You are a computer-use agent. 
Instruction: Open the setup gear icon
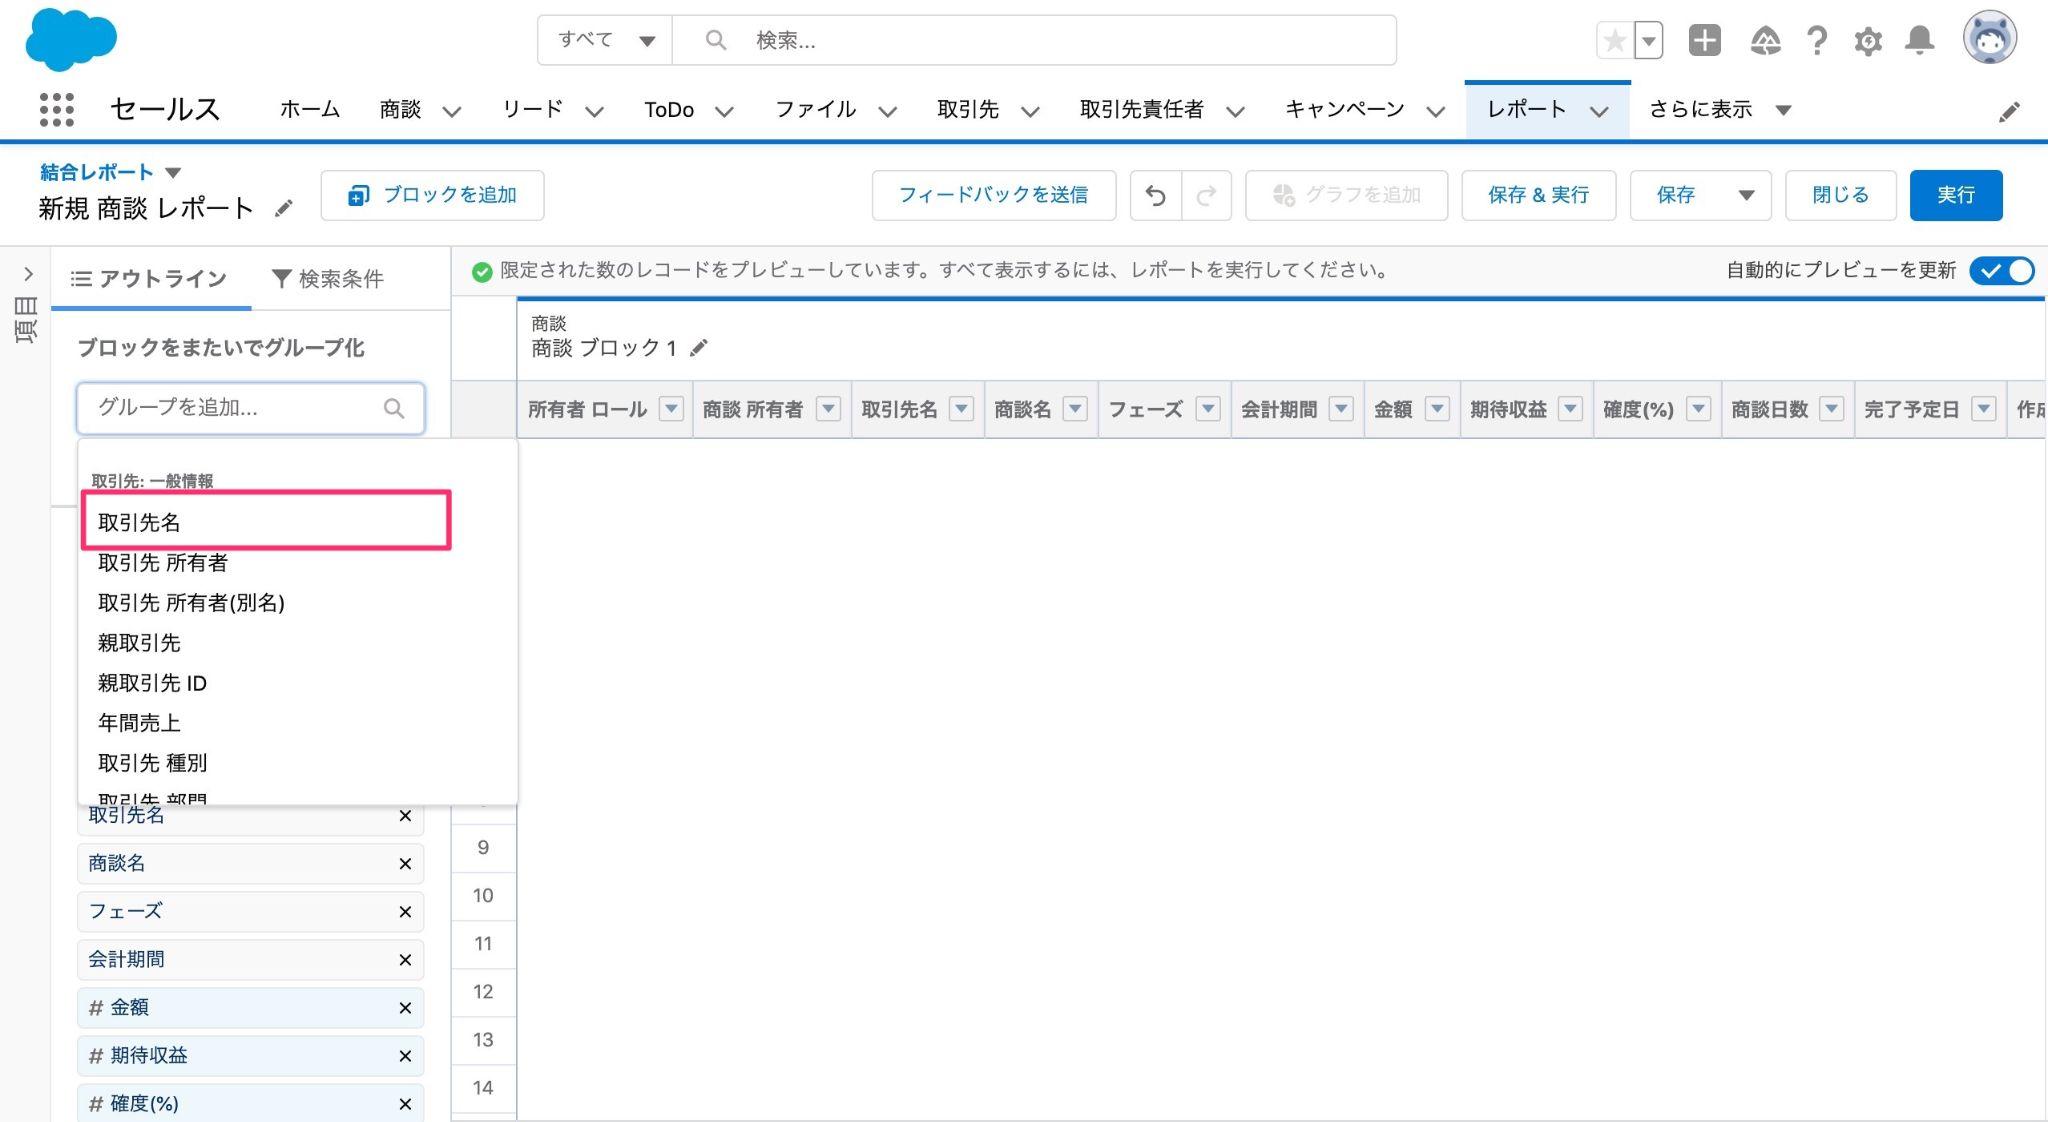[1867, 41]
